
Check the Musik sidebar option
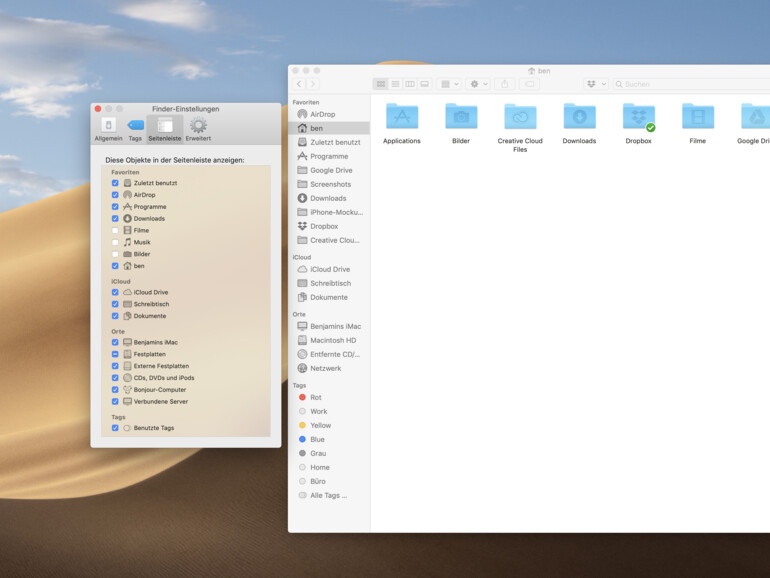point(115,242)
